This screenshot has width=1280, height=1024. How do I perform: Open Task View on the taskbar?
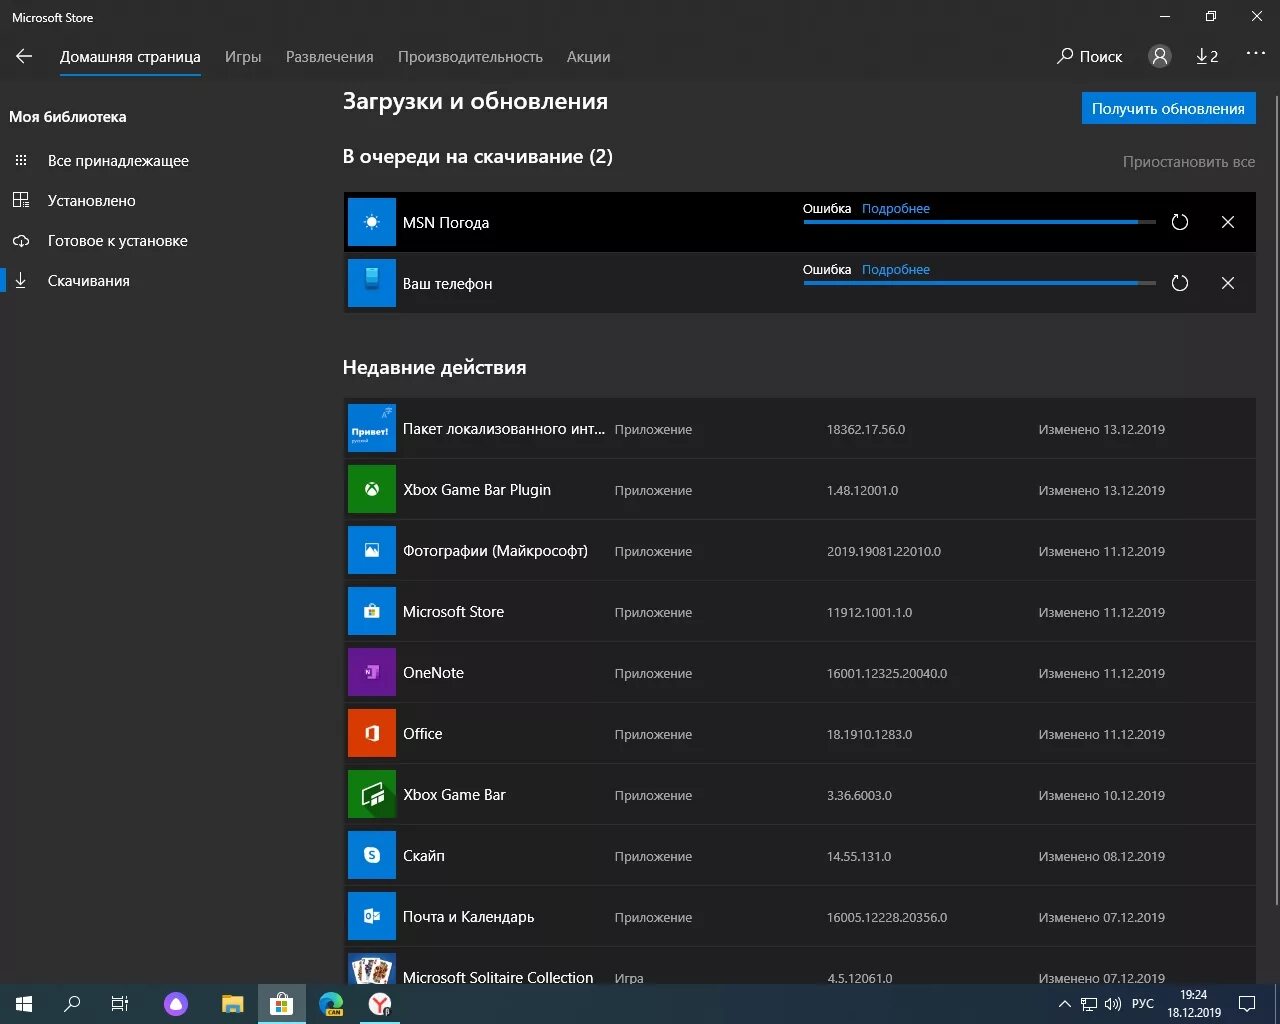pyautogui.click(x=120, y=1004)
